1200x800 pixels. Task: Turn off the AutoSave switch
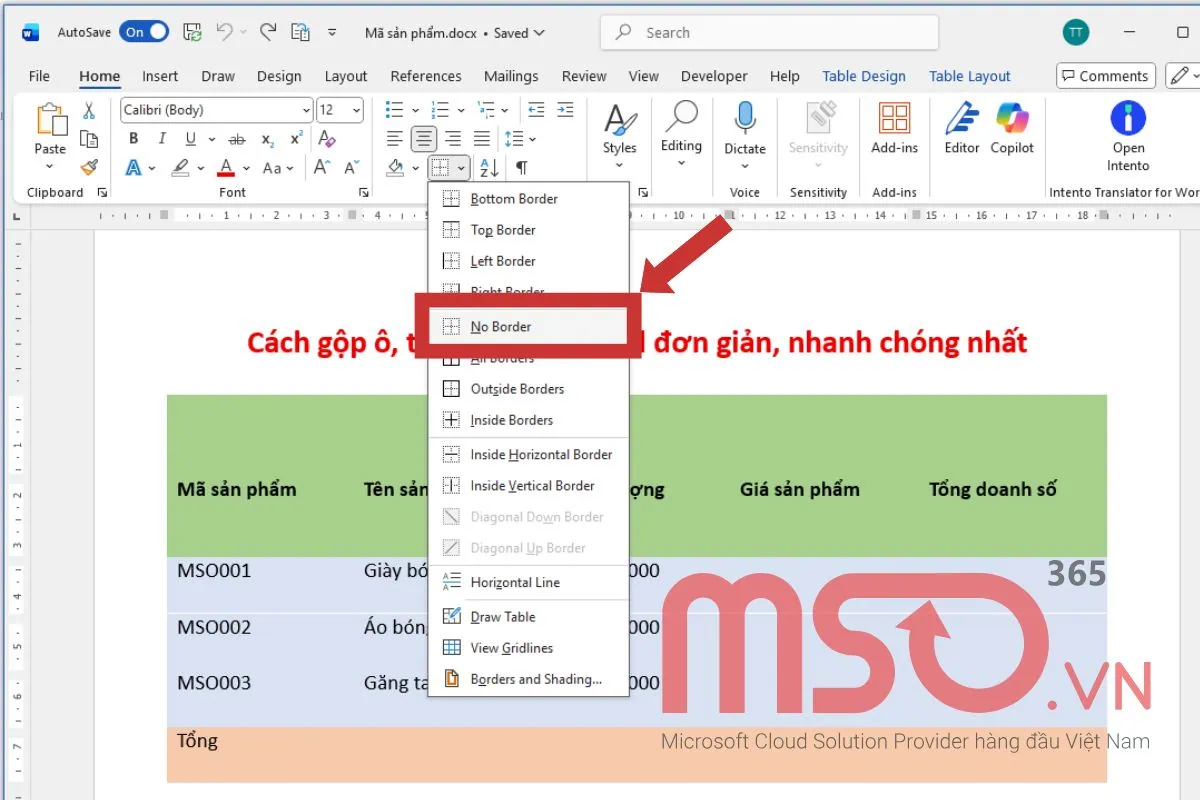[x=144, y=31]
